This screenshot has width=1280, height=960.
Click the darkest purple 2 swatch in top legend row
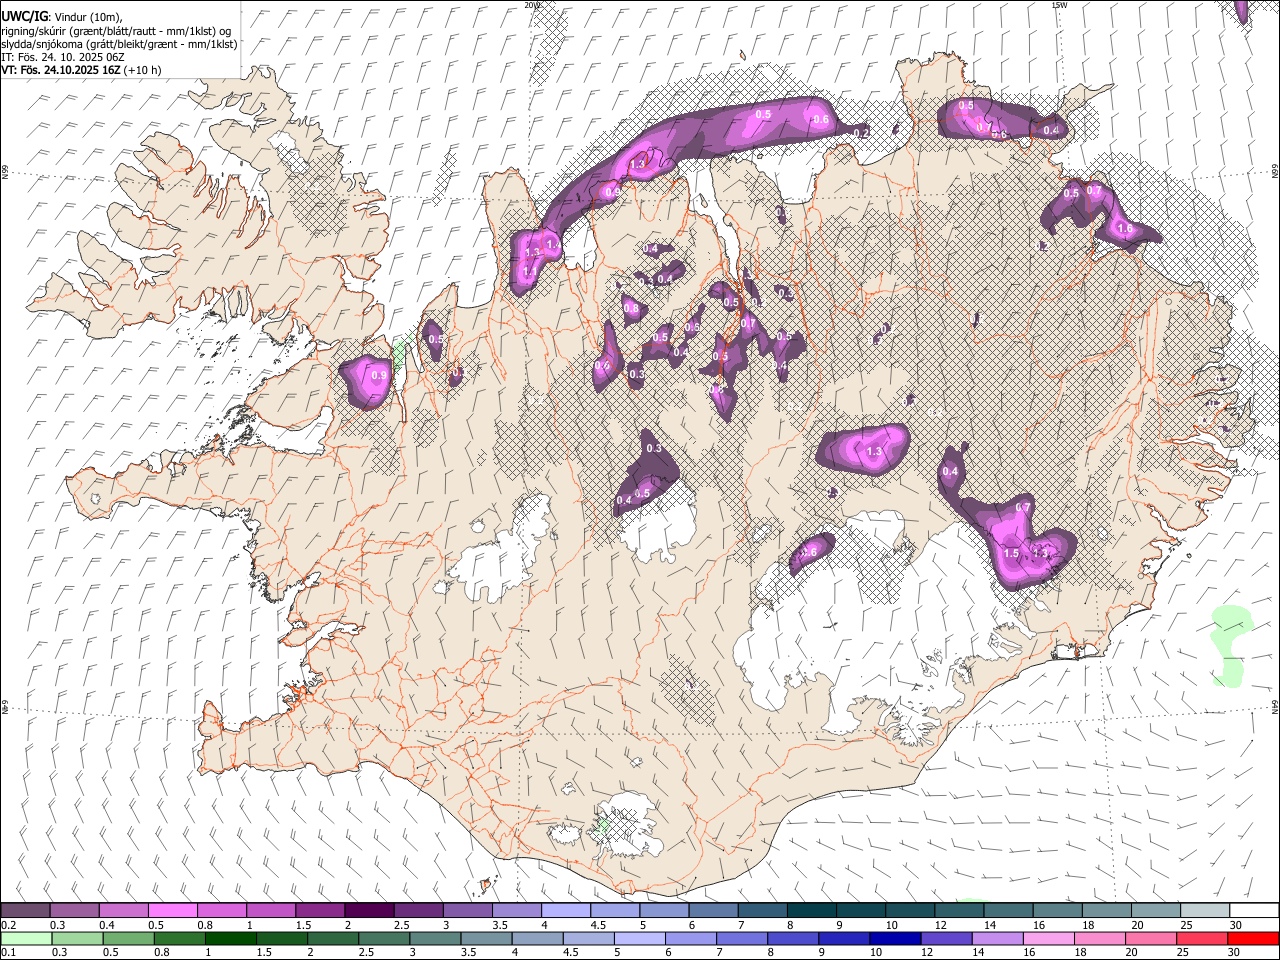pos(368,910)
